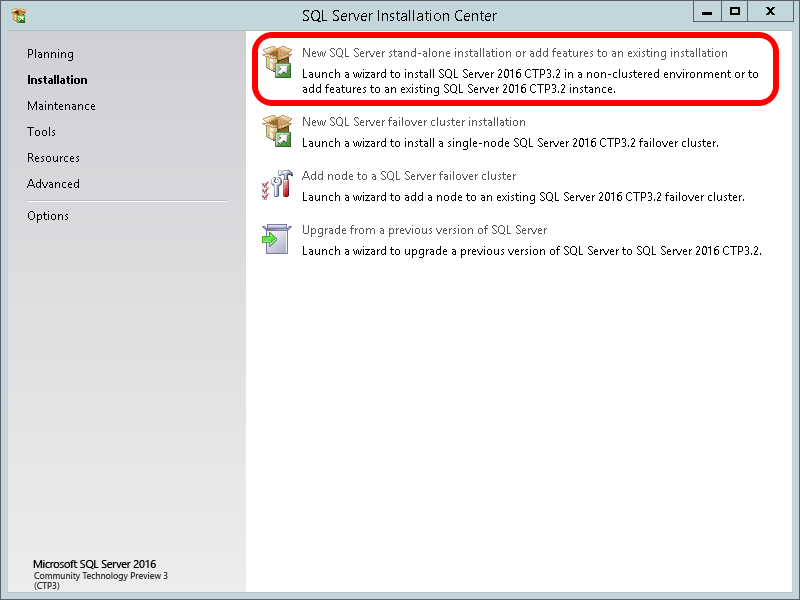The image size is (800, 600).
Task: Click the SQL Server app icon in title bar
Action: coord(18,16)
